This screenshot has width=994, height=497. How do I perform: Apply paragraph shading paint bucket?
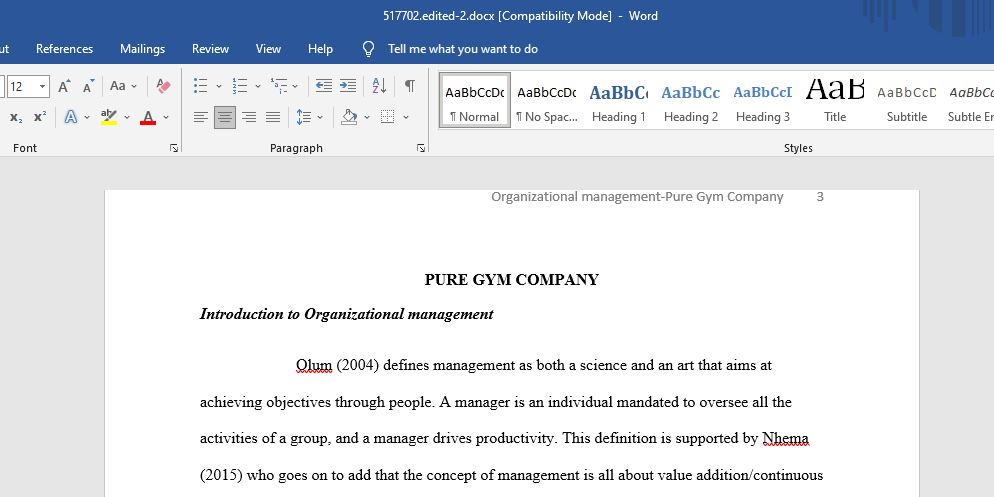tap(349, 117)
